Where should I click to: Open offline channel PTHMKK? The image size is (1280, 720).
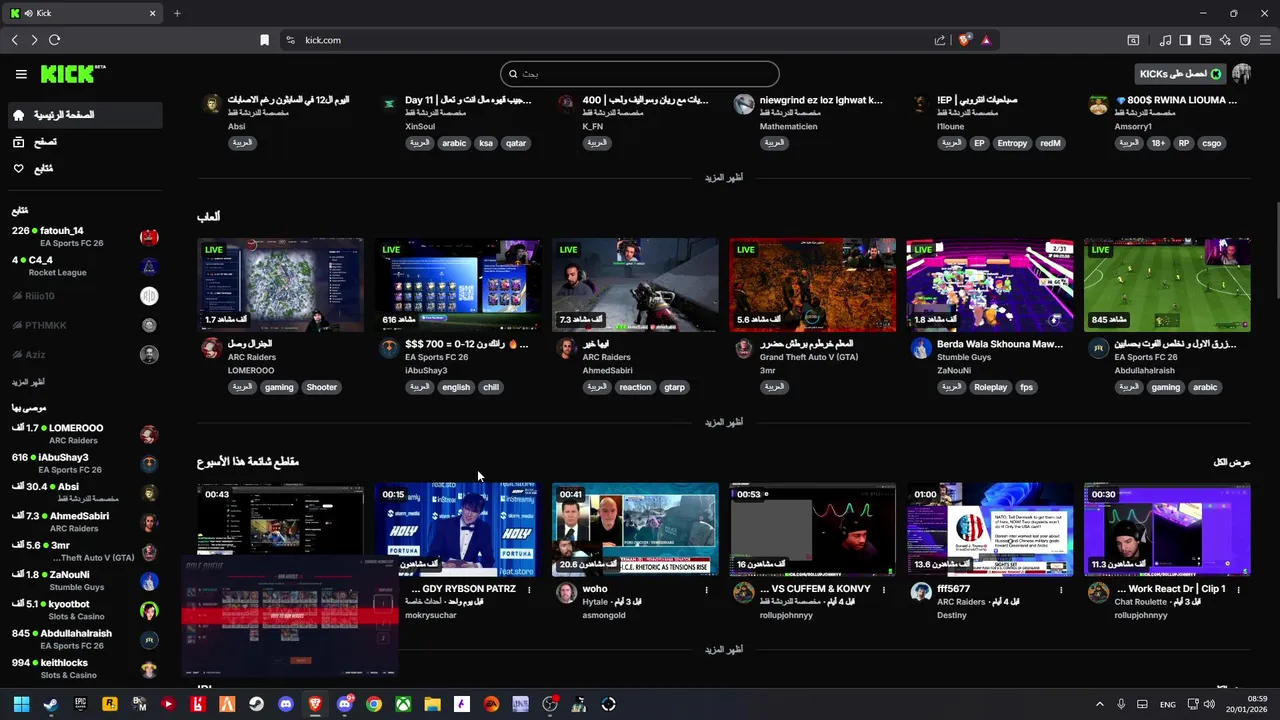pos(85,325)
